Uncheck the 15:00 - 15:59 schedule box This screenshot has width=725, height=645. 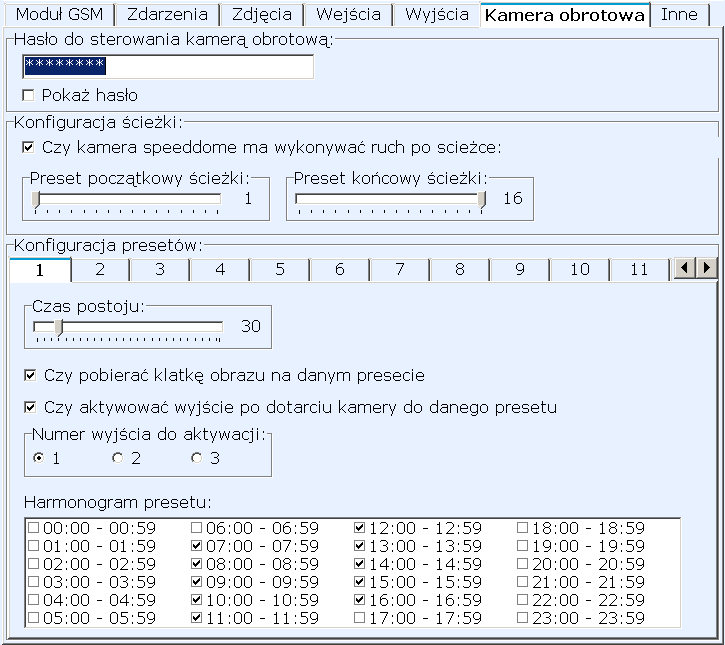pos(359,582)
